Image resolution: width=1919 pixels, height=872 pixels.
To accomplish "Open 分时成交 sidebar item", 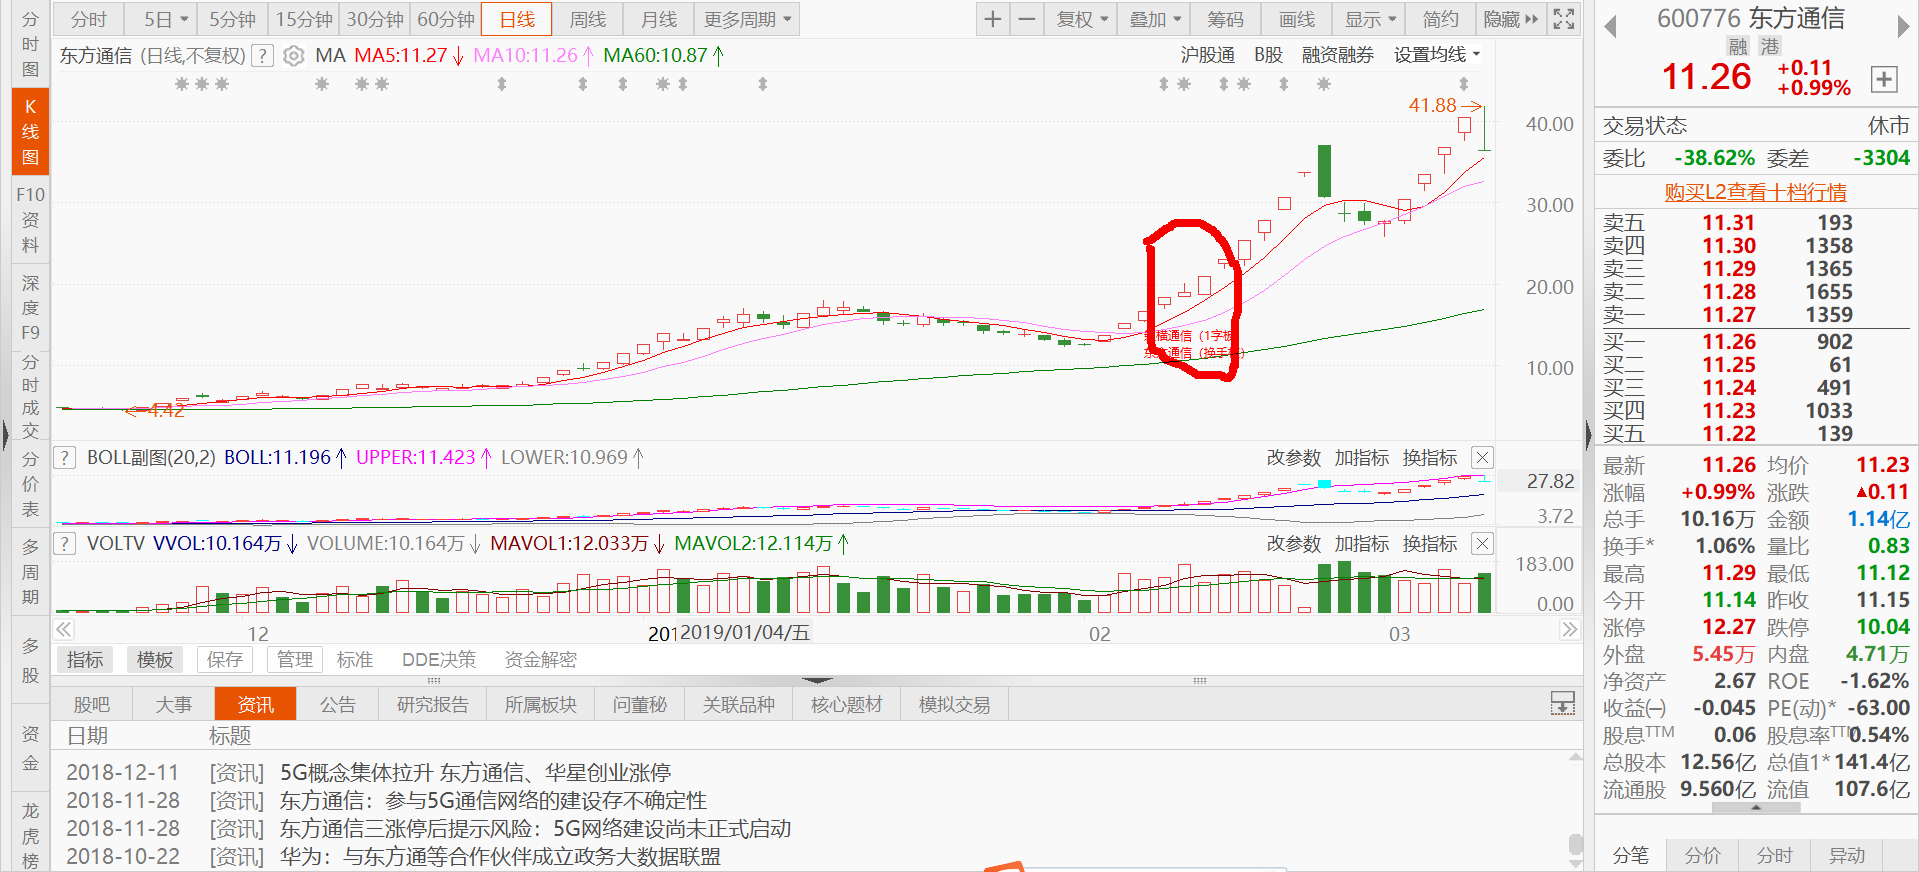I will click(30, 396).
